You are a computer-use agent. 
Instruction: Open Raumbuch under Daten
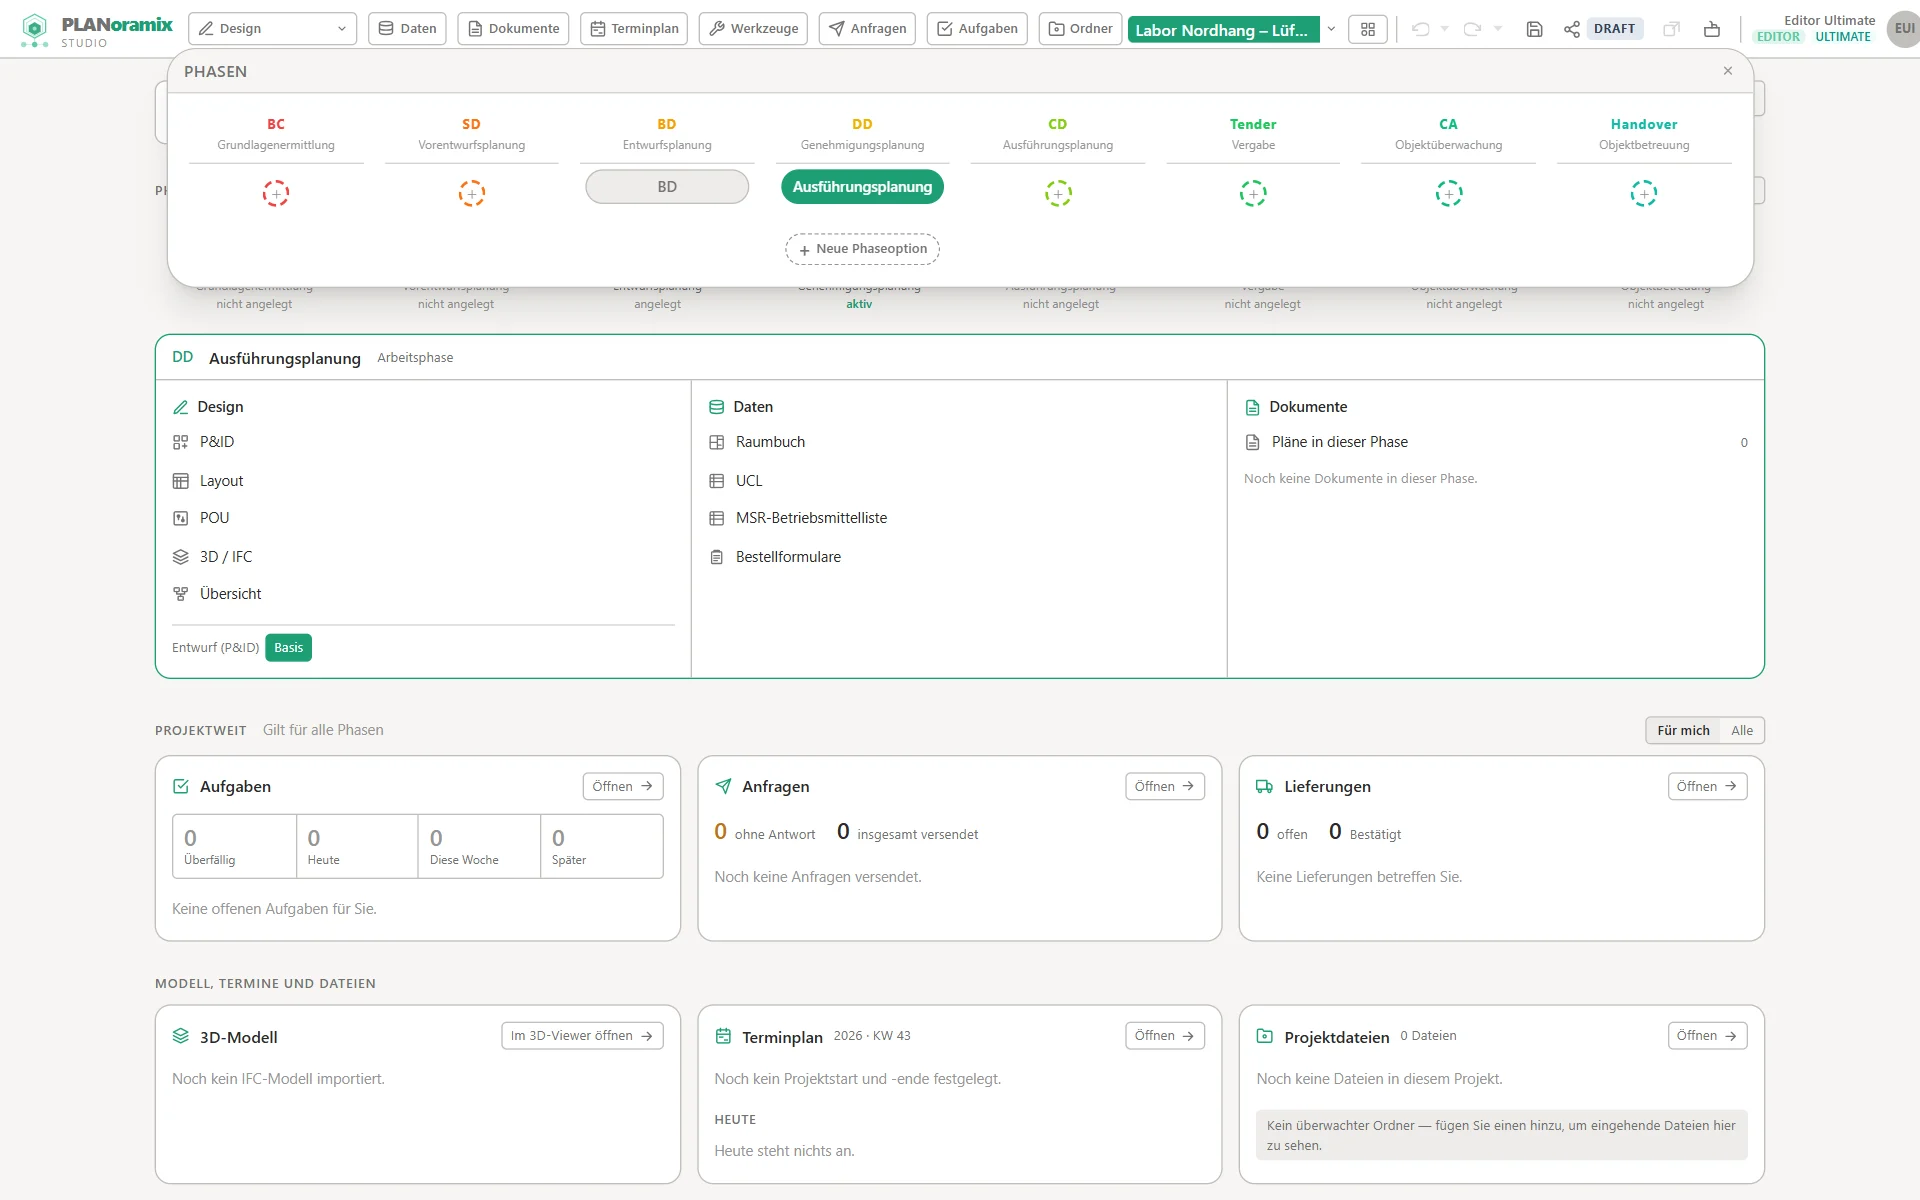[770, 442]
